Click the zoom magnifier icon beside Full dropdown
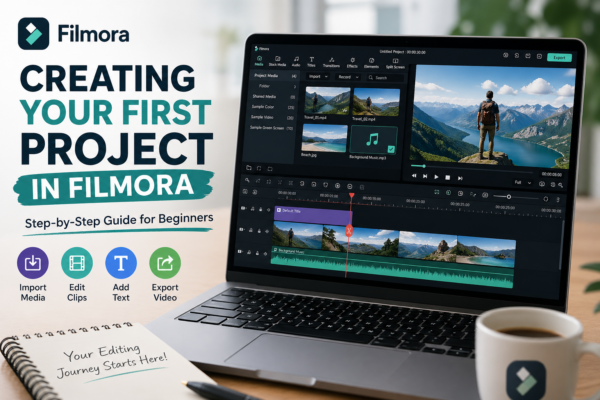Screen dimensions: 600x400 pos(561,185)
